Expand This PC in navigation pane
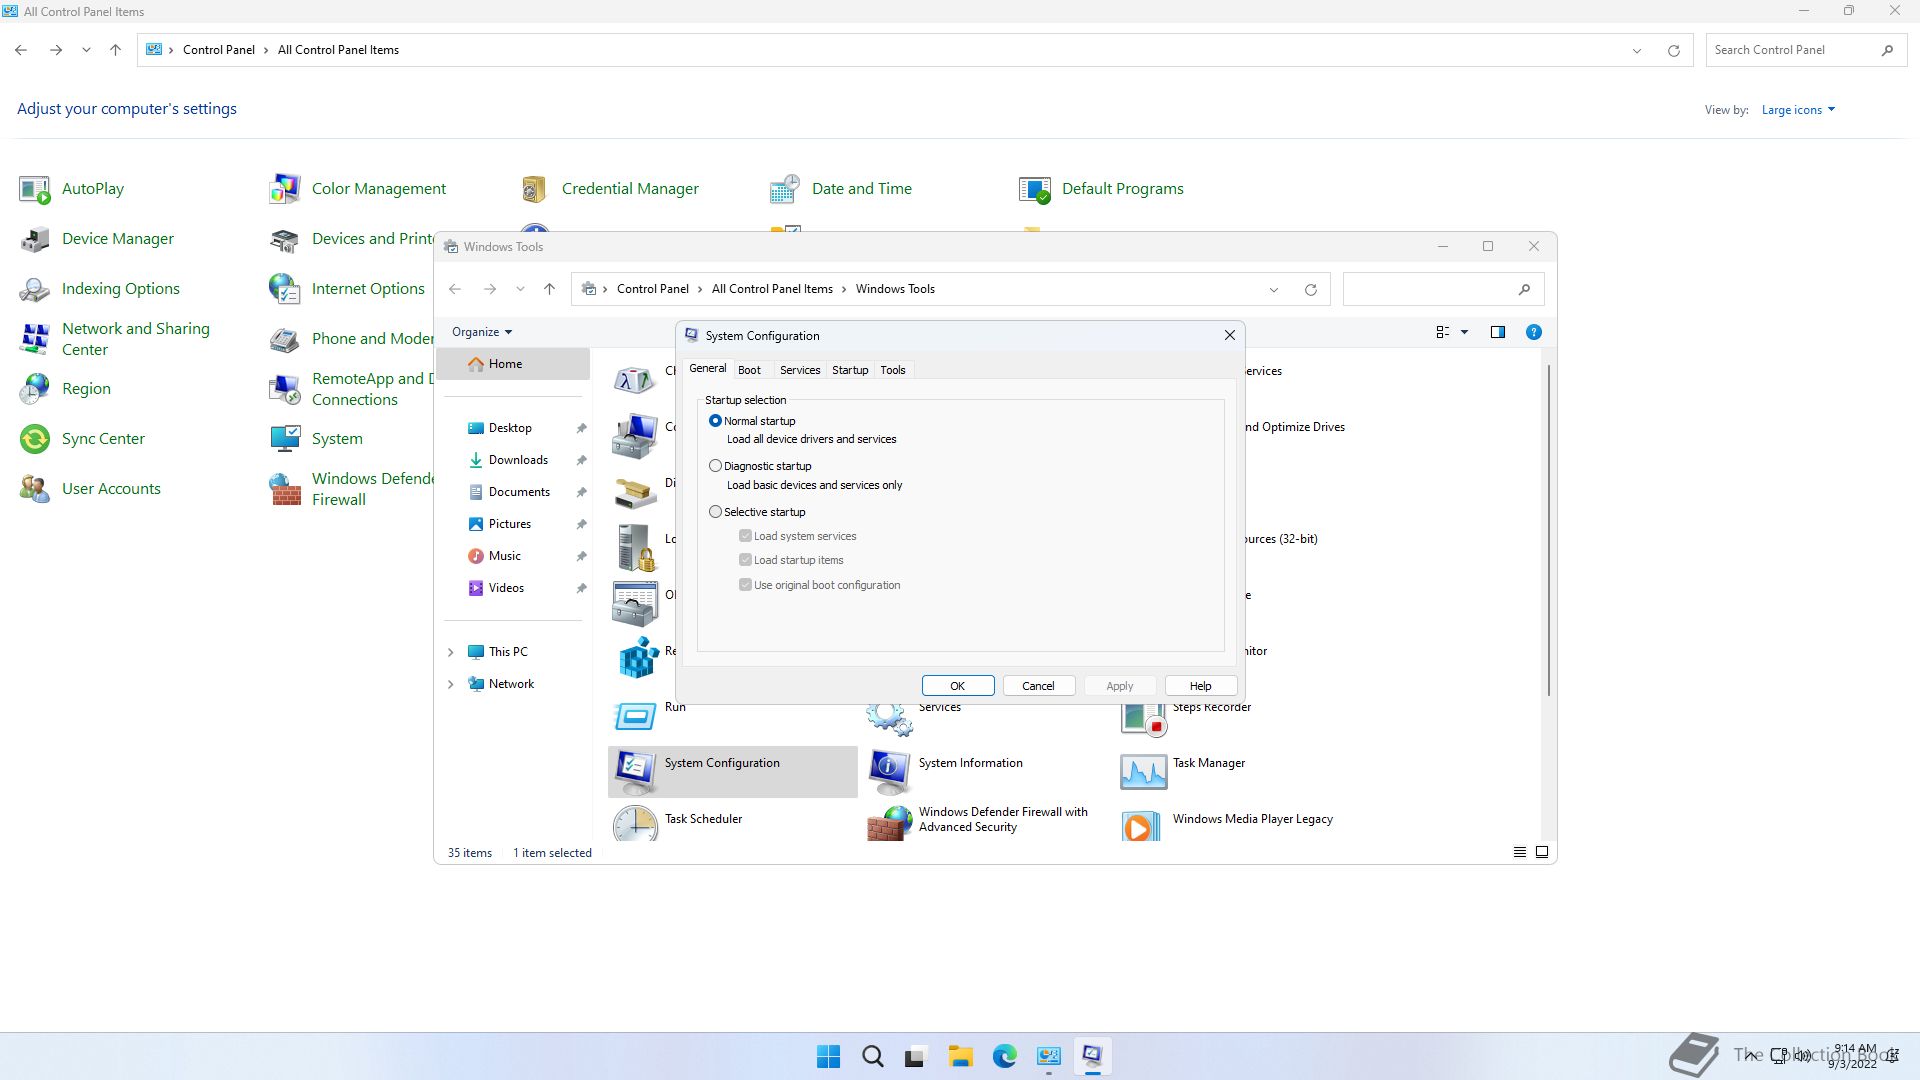The width and height of the screenshot is (1920, 1080). [x=450, y=652]
